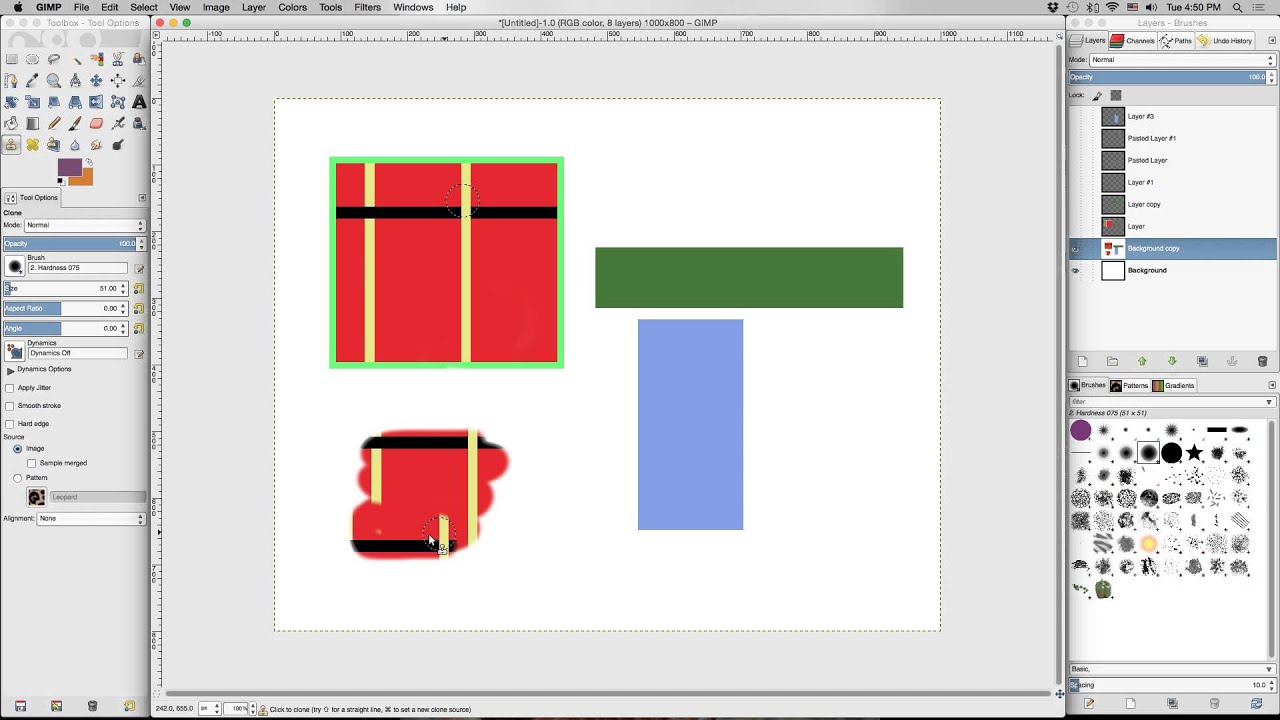1280x720 pixels.
Task: Select the Ellipse Select tool
Action: click(32, 59)
